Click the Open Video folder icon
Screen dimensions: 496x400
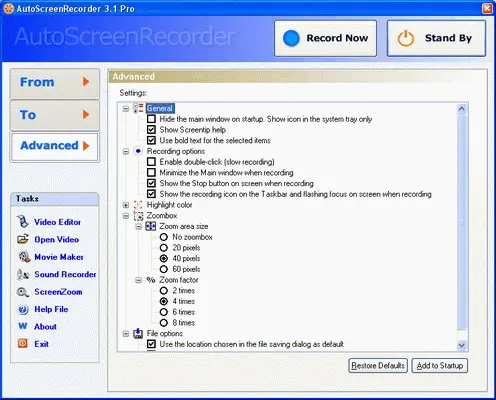tap(23, 239)
